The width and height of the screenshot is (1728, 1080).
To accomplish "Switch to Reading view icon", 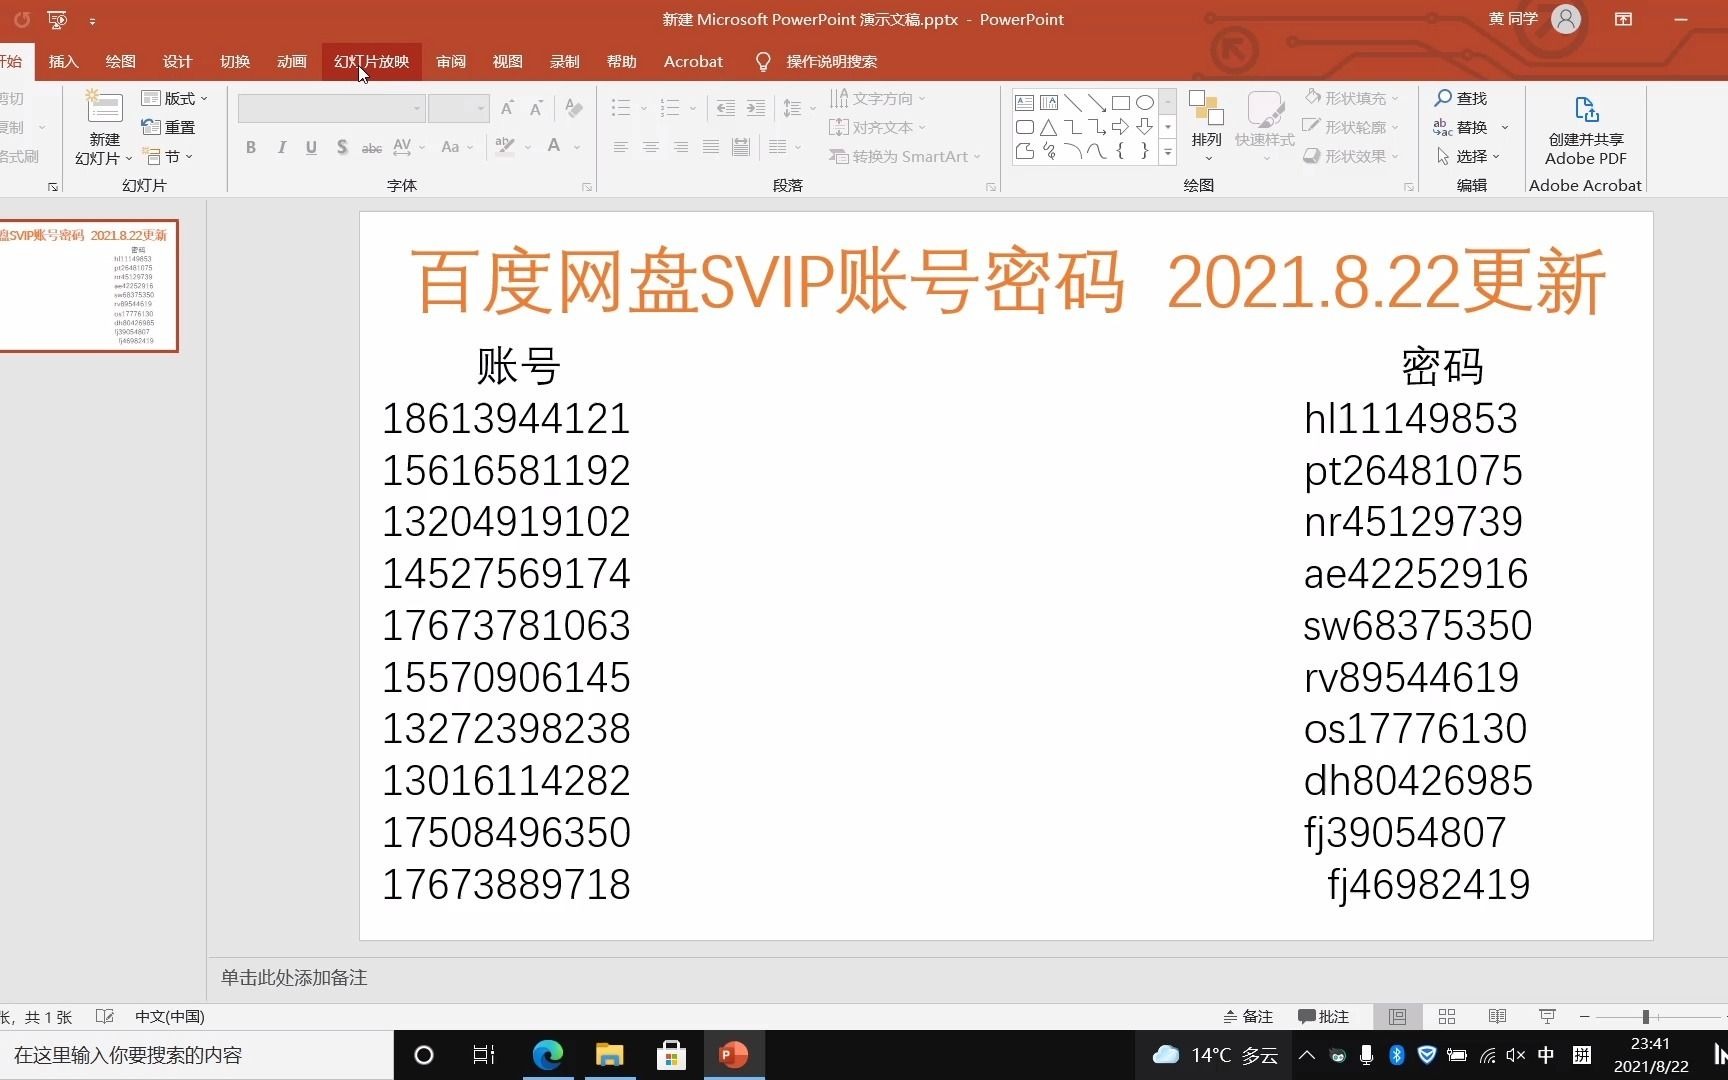I will pos(1497,1016).
